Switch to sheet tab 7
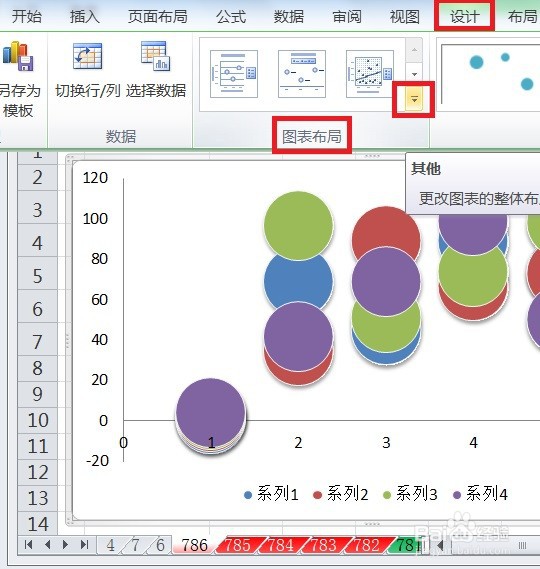This screenshot has width=540, height=569. (135, 545)
